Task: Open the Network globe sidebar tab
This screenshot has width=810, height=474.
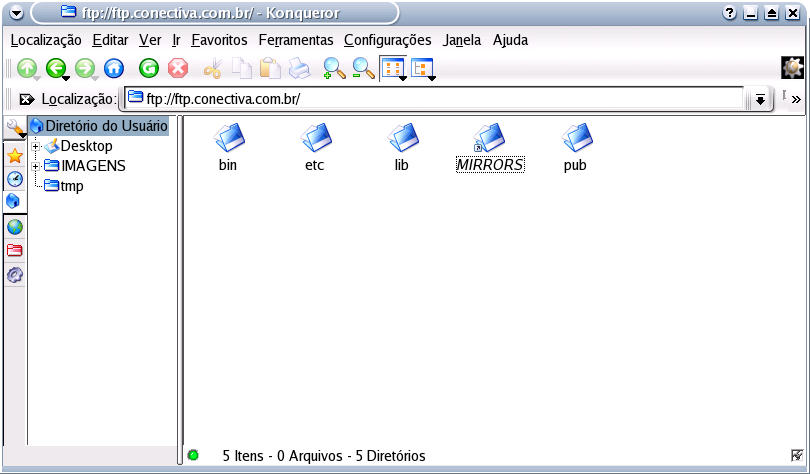Action: (x=15, y=227)
